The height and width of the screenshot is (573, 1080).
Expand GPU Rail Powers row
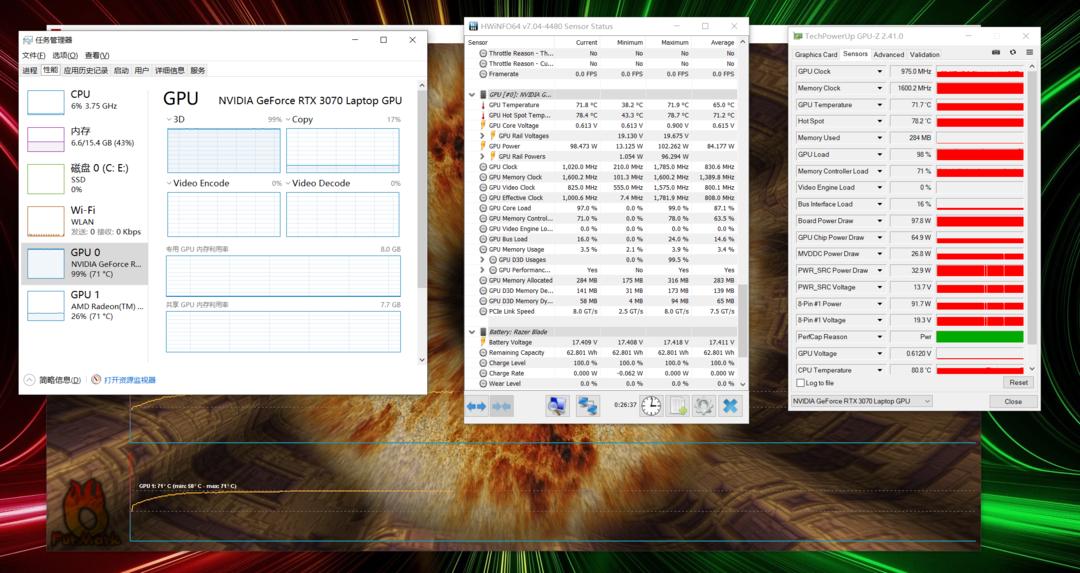point(482,156)
